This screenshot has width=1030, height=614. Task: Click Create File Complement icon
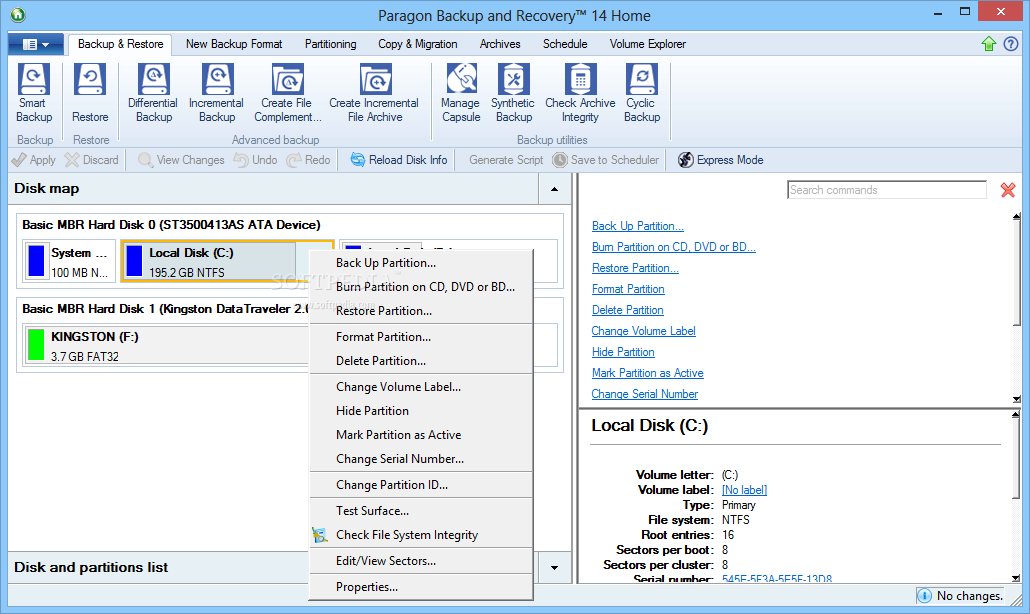pyautogui.click(x=288, y=93)
